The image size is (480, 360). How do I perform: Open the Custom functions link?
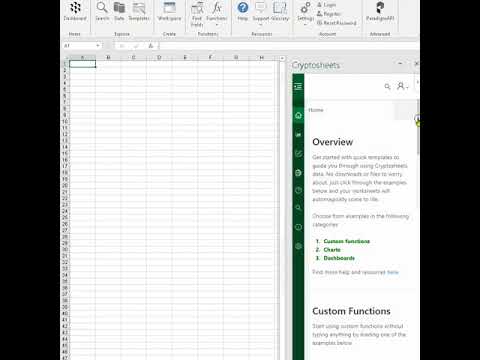pos(347,241)
